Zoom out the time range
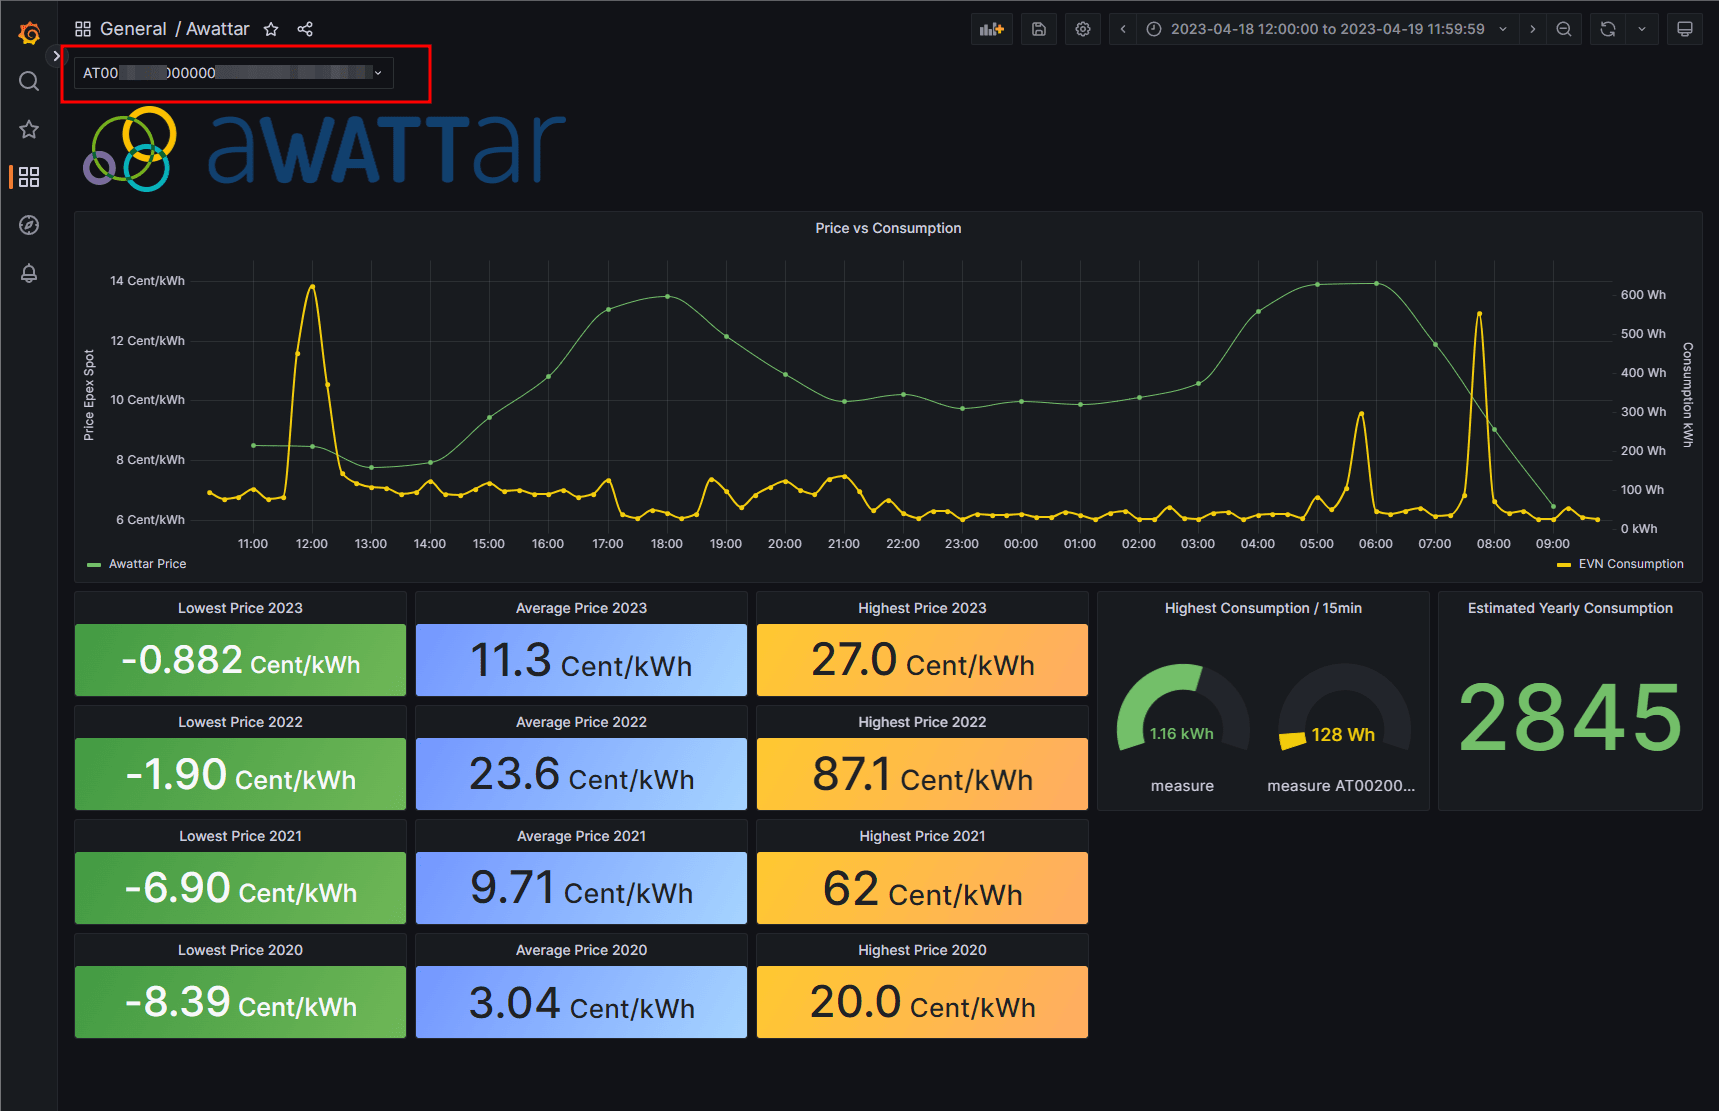This screenshot has height=1111, width=1719. tap(1564, 29)
